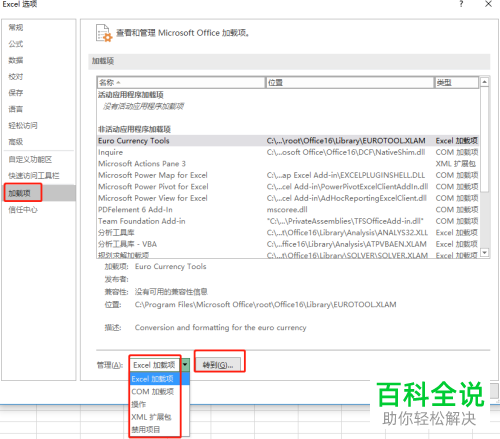
Task: Select Microsoft Actions Pane 3 row
Action: point(288,164)
